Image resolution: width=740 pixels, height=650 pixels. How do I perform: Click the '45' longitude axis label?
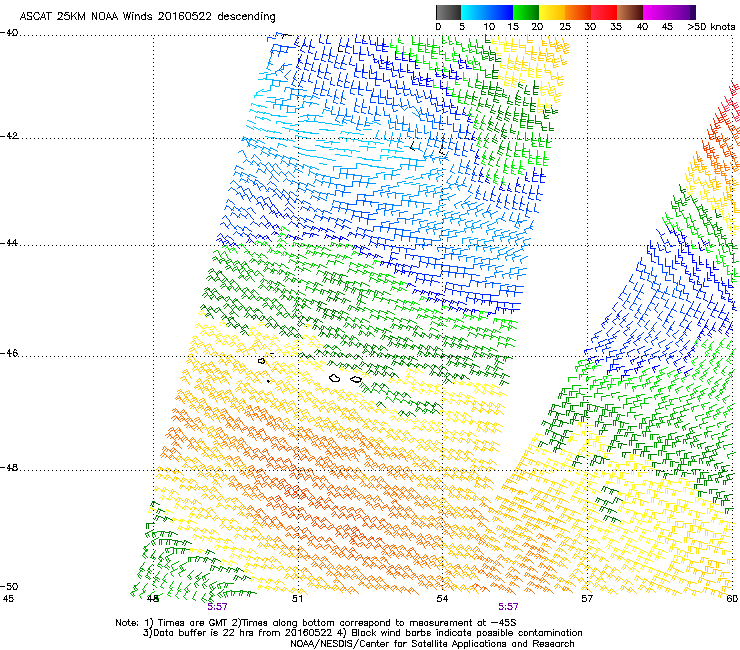click(8, 599)
